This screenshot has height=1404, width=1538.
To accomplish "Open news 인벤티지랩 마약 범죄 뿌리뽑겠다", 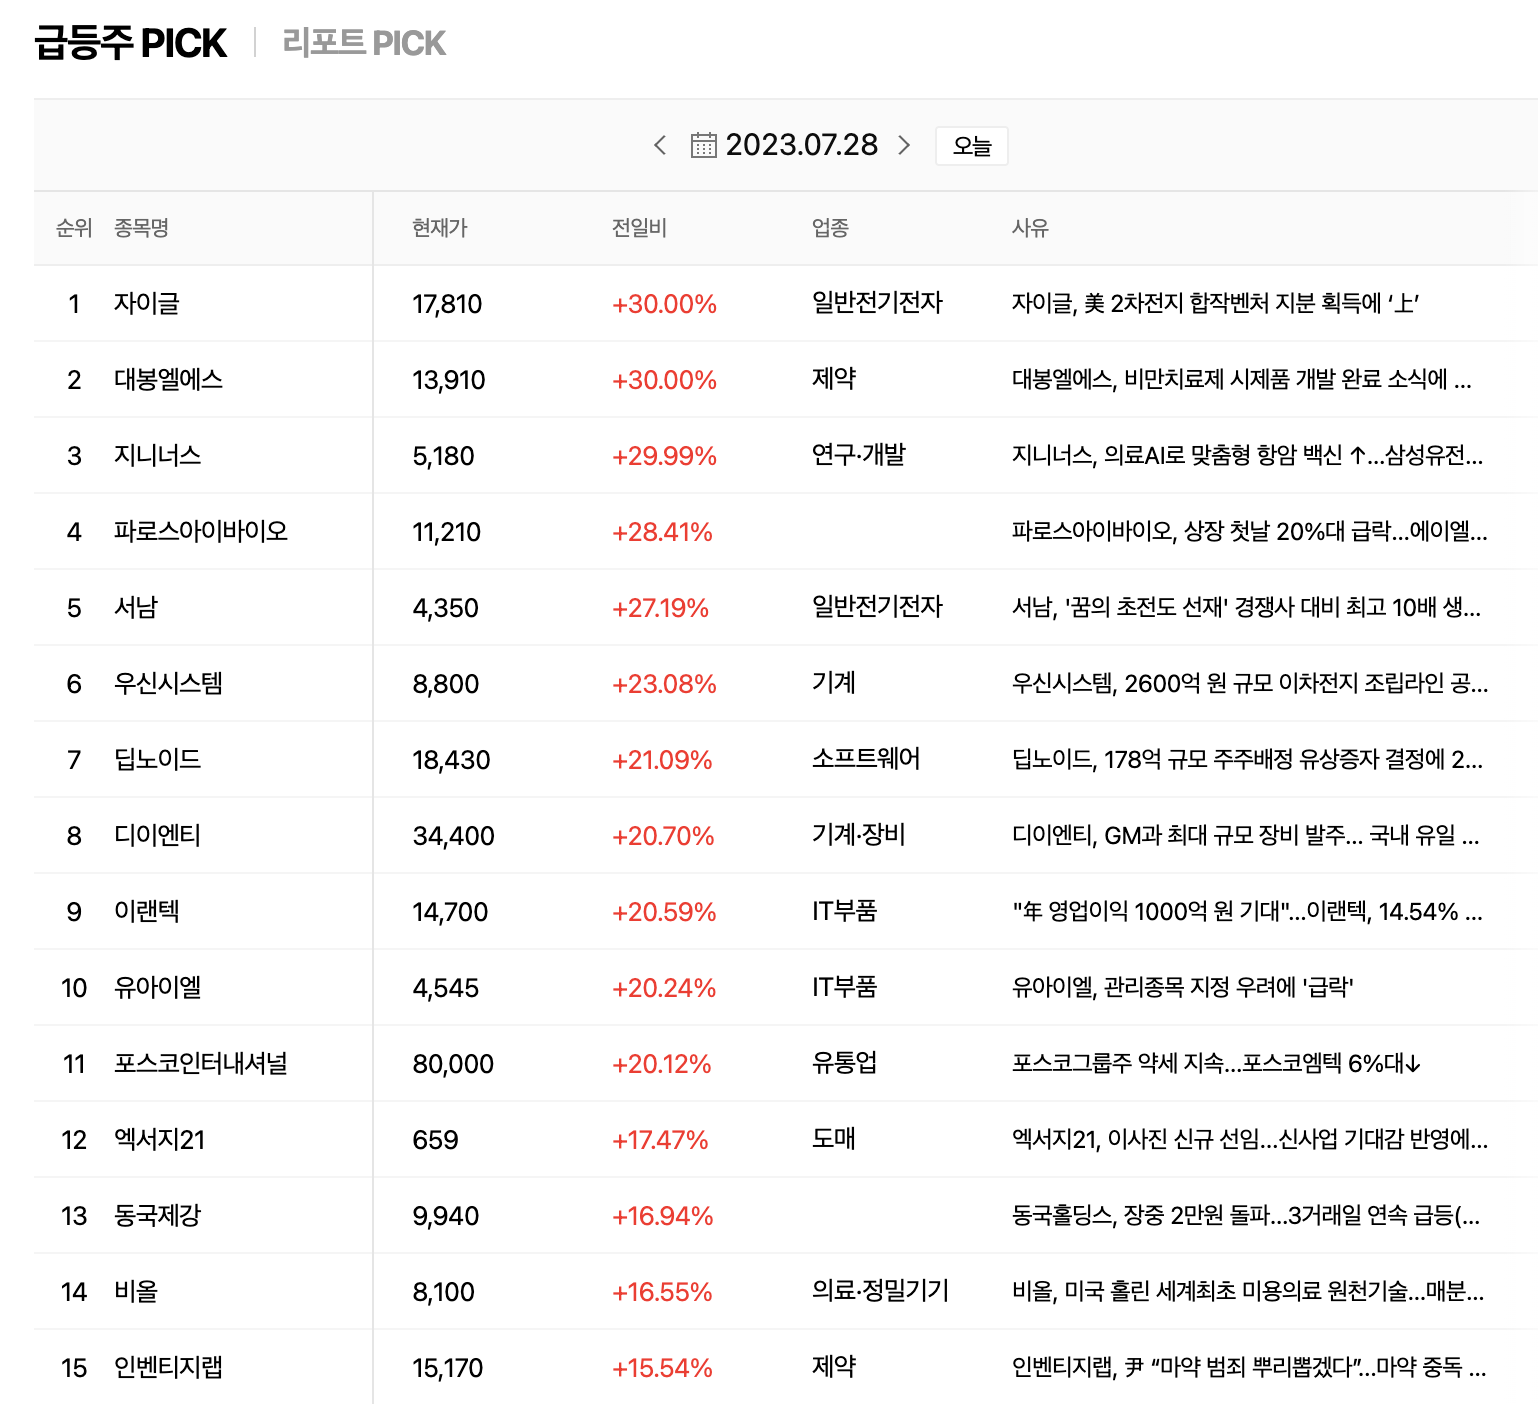I will pos(1249,1367).
